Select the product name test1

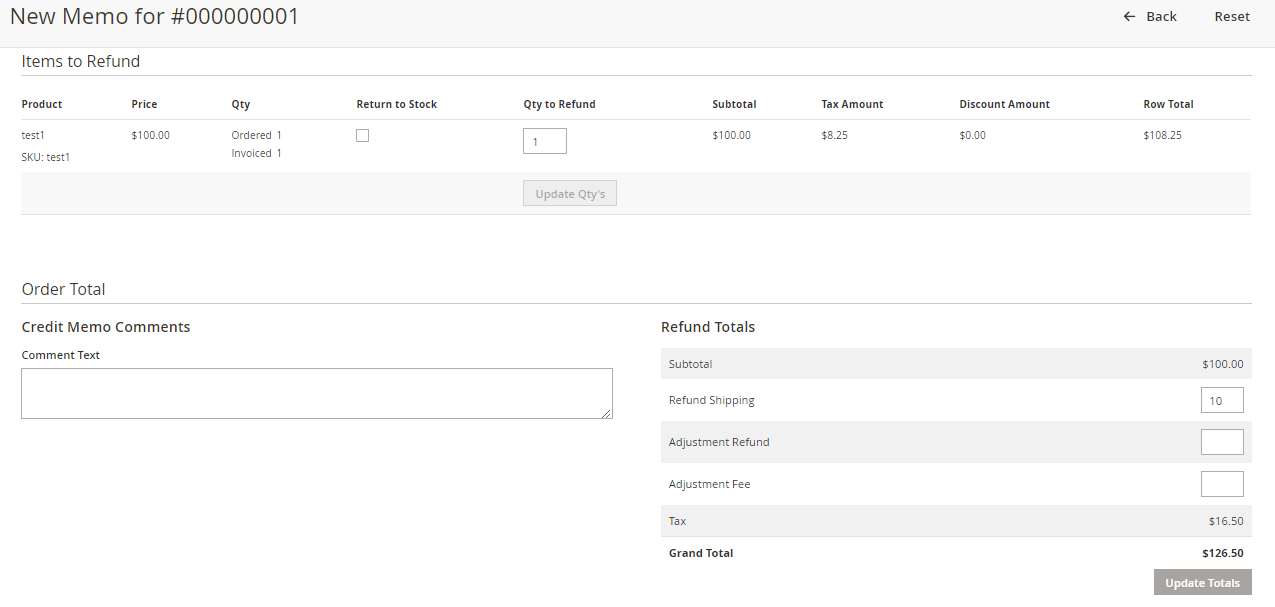click(31, 134)
